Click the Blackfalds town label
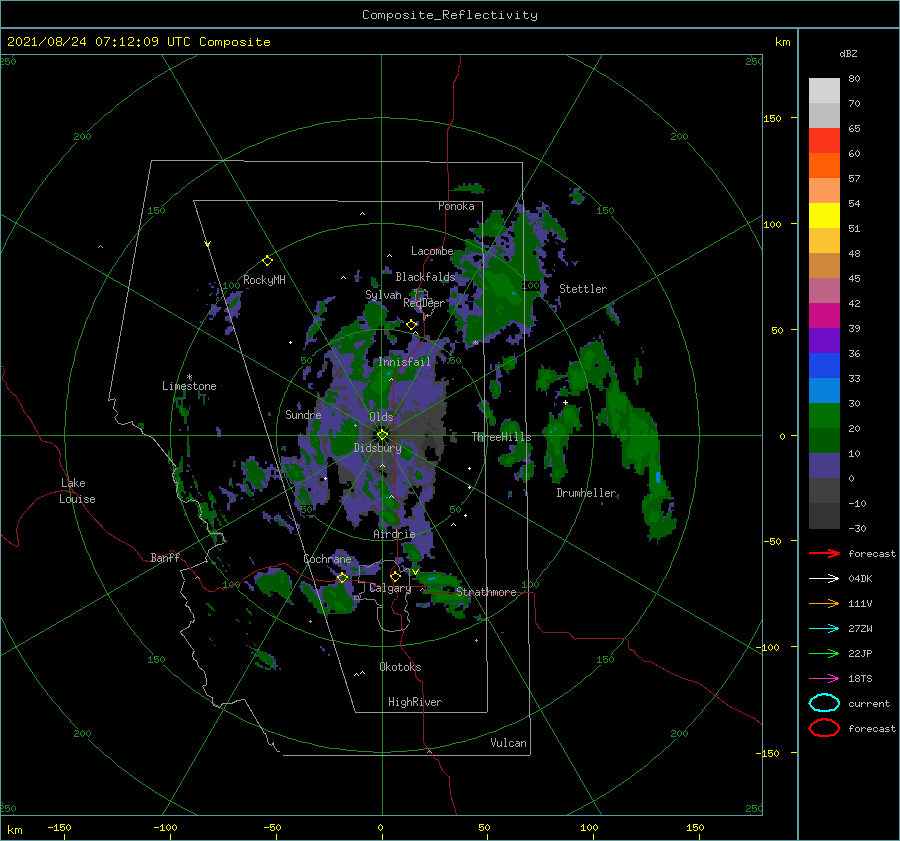This screenshot has width=900, height=841. [425, 277]
